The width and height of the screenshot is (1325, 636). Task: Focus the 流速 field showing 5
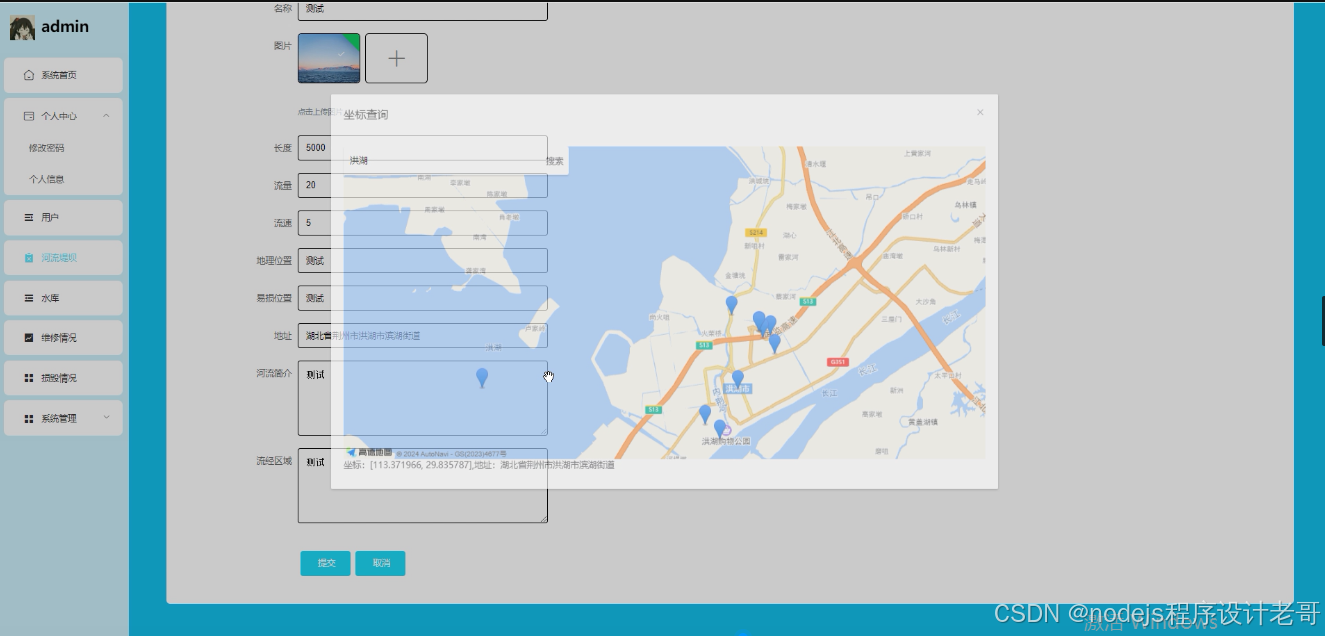click(x=423, y=223)
